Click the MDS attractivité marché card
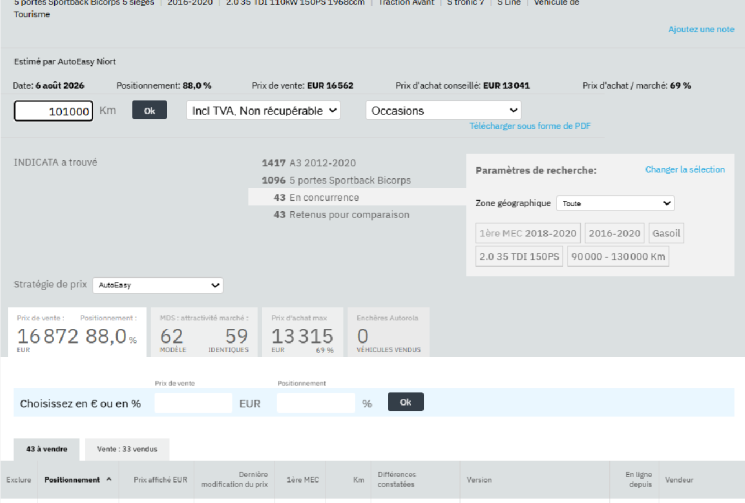This screenshot has width=745, height=503. click(204, 332)
